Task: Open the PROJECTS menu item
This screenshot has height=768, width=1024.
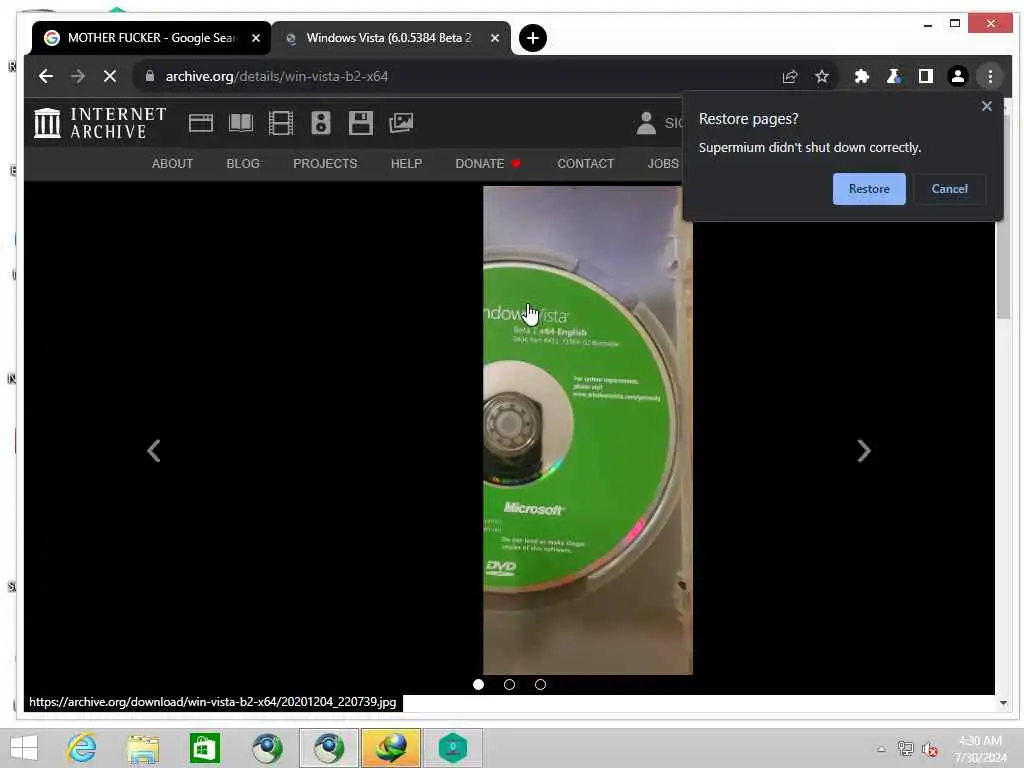Action: pos(325,164)
